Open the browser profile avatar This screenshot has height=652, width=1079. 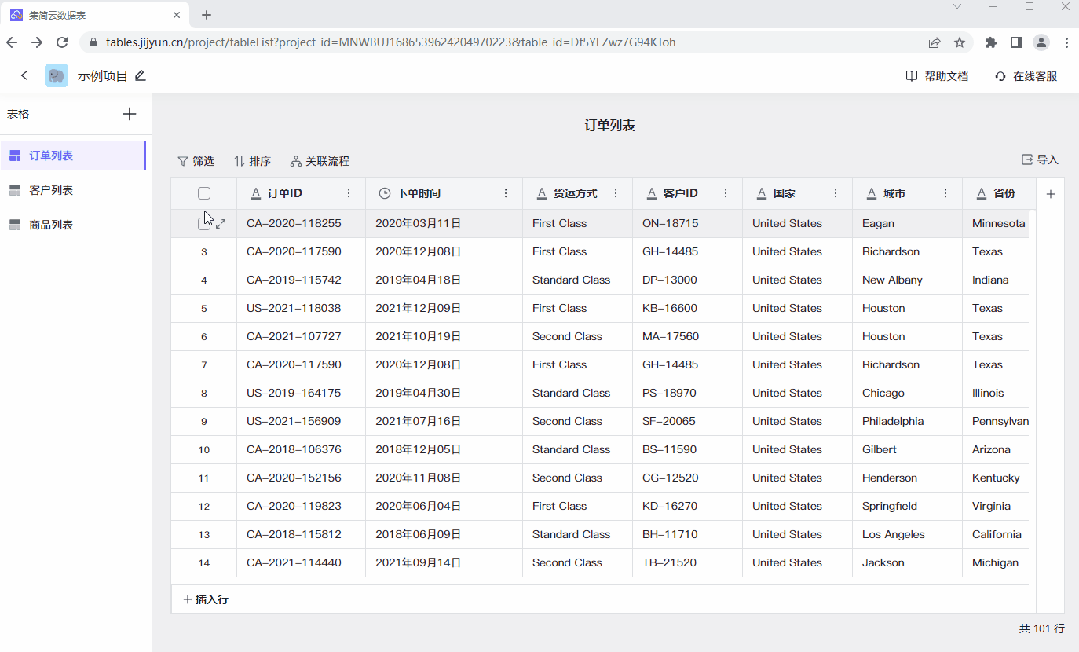1041,43
